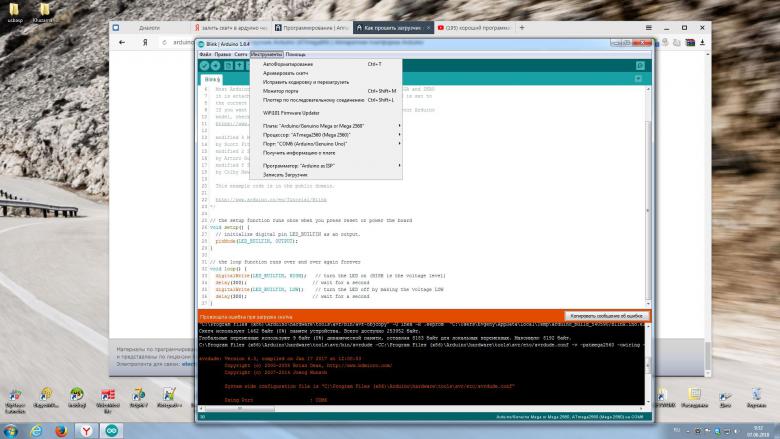780x439 pixels.
Task: Click the New sketch icon in Arduino toolbar
Action: [228, 66]
